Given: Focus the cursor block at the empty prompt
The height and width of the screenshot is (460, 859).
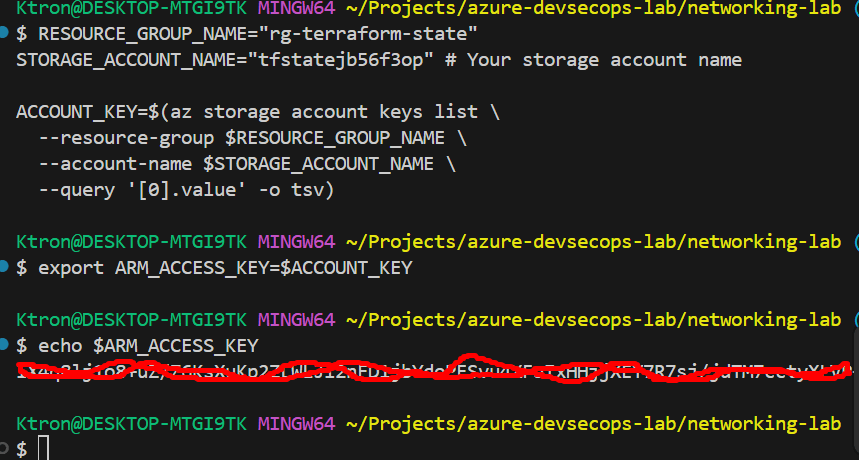Looking at the screenshot, I should [43, 450].
